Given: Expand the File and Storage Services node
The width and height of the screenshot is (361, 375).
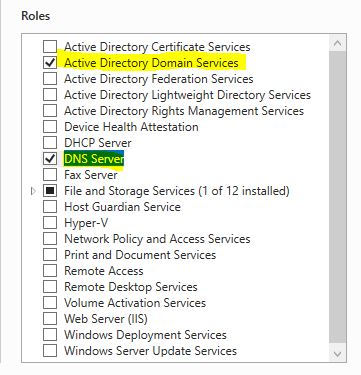Looking at the screenshot, I should (x=33, y=191).
